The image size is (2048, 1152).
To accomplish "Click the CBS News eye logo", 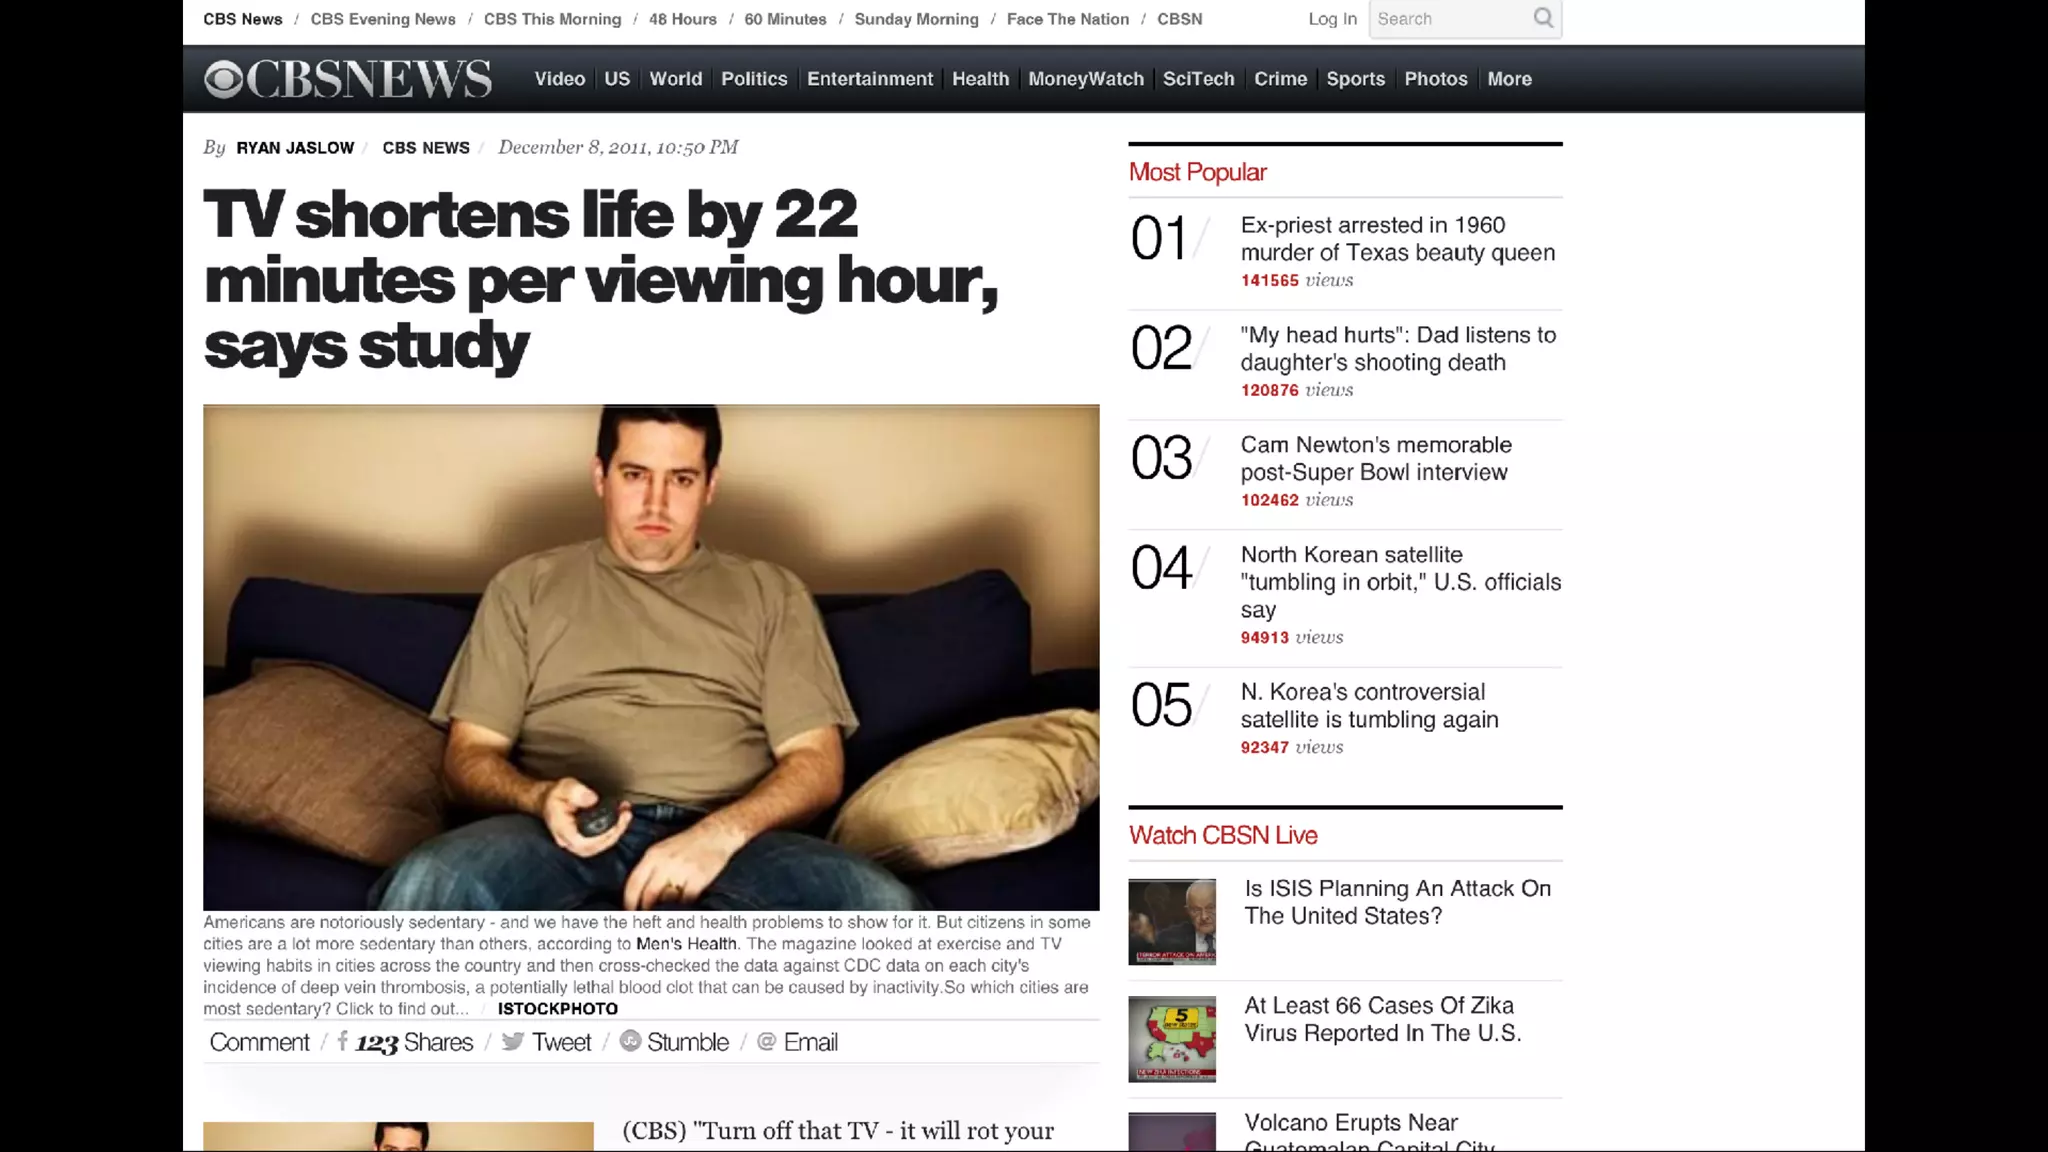I will (x=224, y=79).
